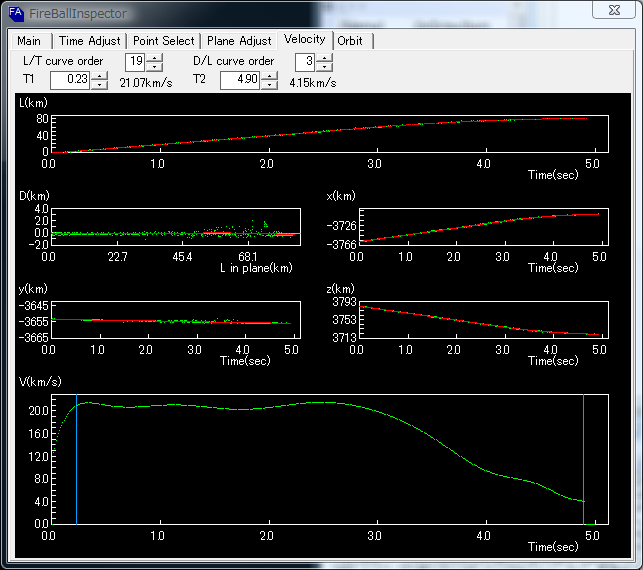The height and width of the screenshot is (570, 643).
Task: Select the Point Select tab
Action: tap(164, 41)
